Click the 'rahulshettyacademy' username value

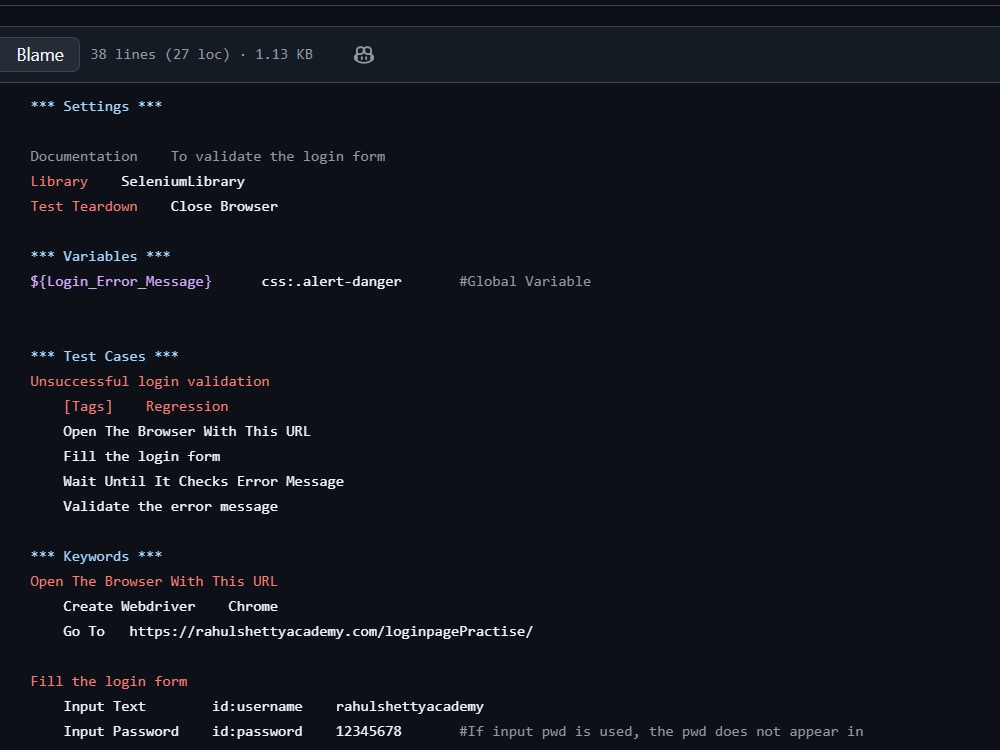(x=410, y=707)
